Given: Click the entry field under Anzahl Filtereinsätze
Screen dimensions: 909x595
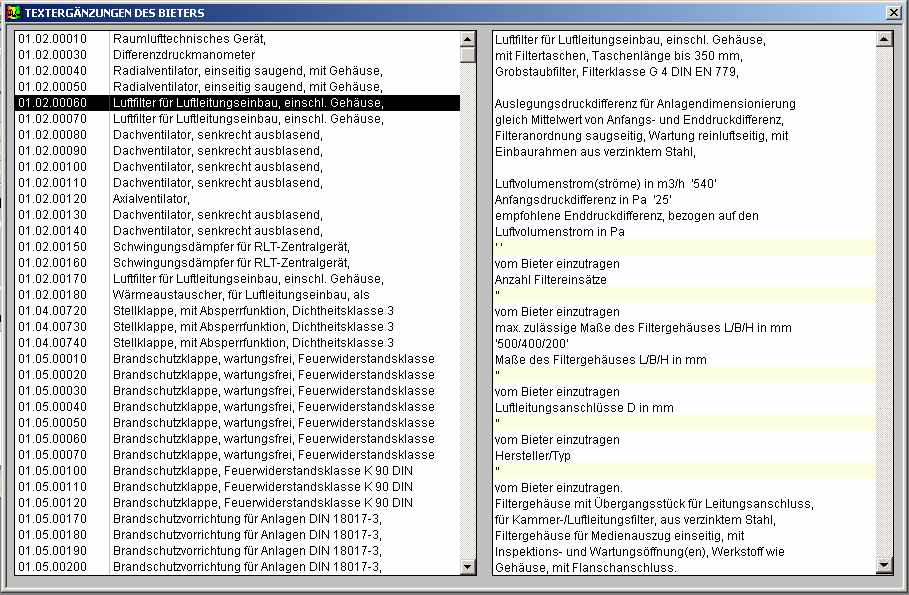Looking at the screenshot, I should click(684, 295).
